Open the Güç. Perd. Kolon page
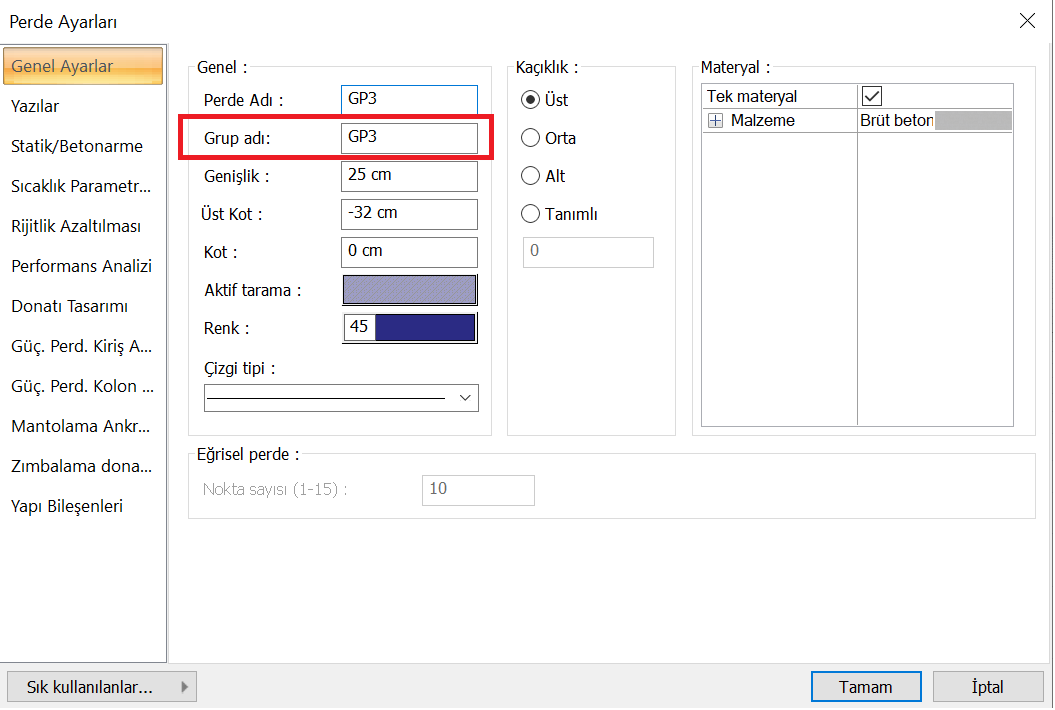The image size is (1055, 710). click(82, 386)
